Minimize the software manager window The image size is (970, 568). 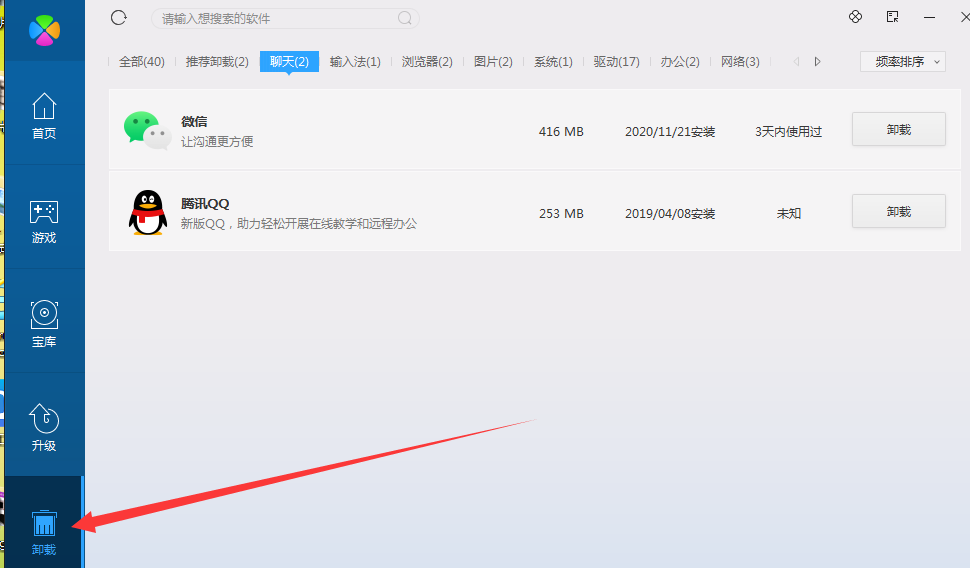929,17
